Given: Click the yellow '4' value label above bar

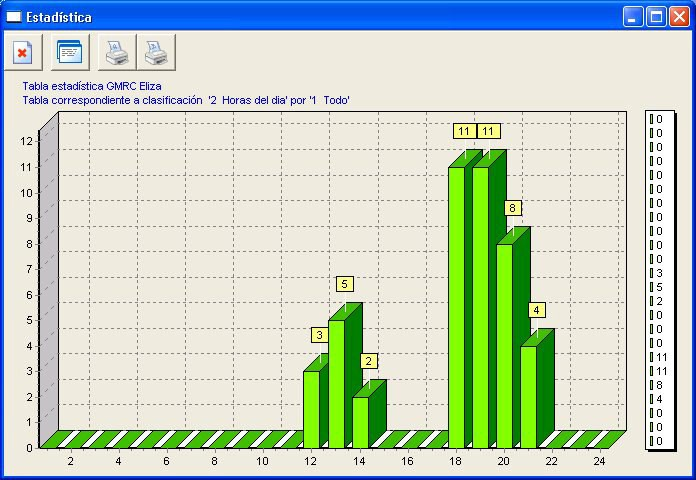Looking at the screenshot, I should click(537, 310).
